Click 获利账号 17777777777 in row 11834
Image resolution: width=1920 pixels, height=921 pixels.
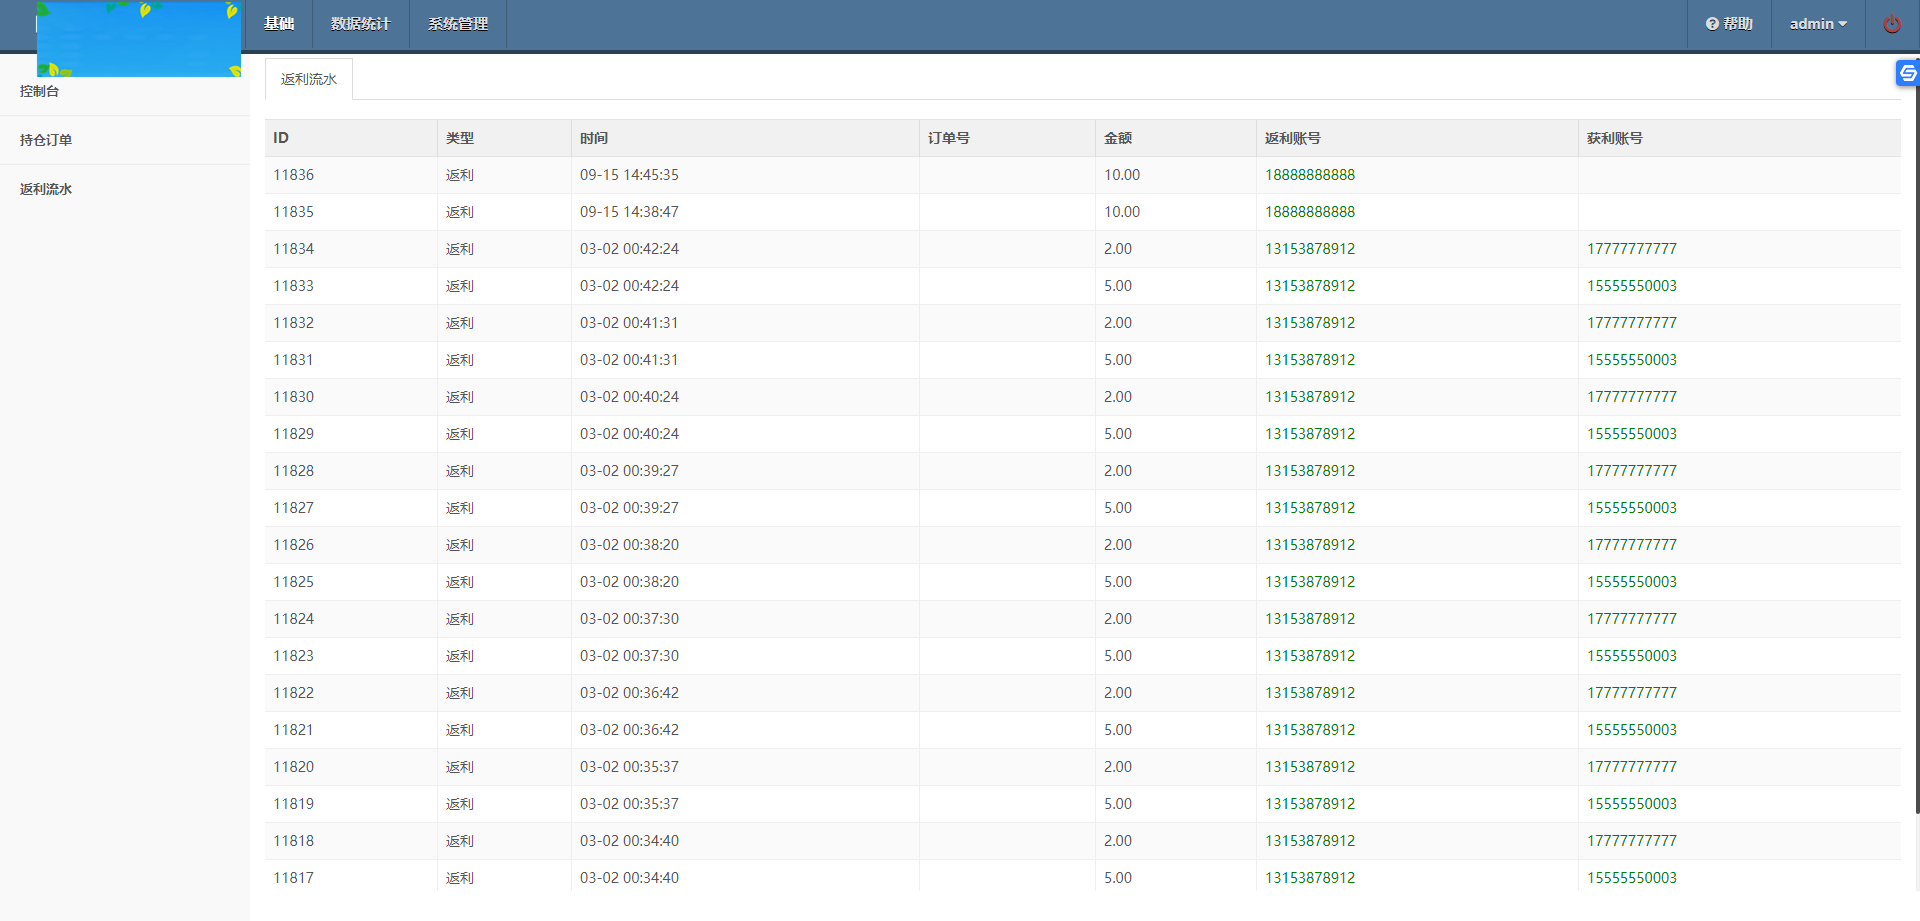[x=1631, y=249]
